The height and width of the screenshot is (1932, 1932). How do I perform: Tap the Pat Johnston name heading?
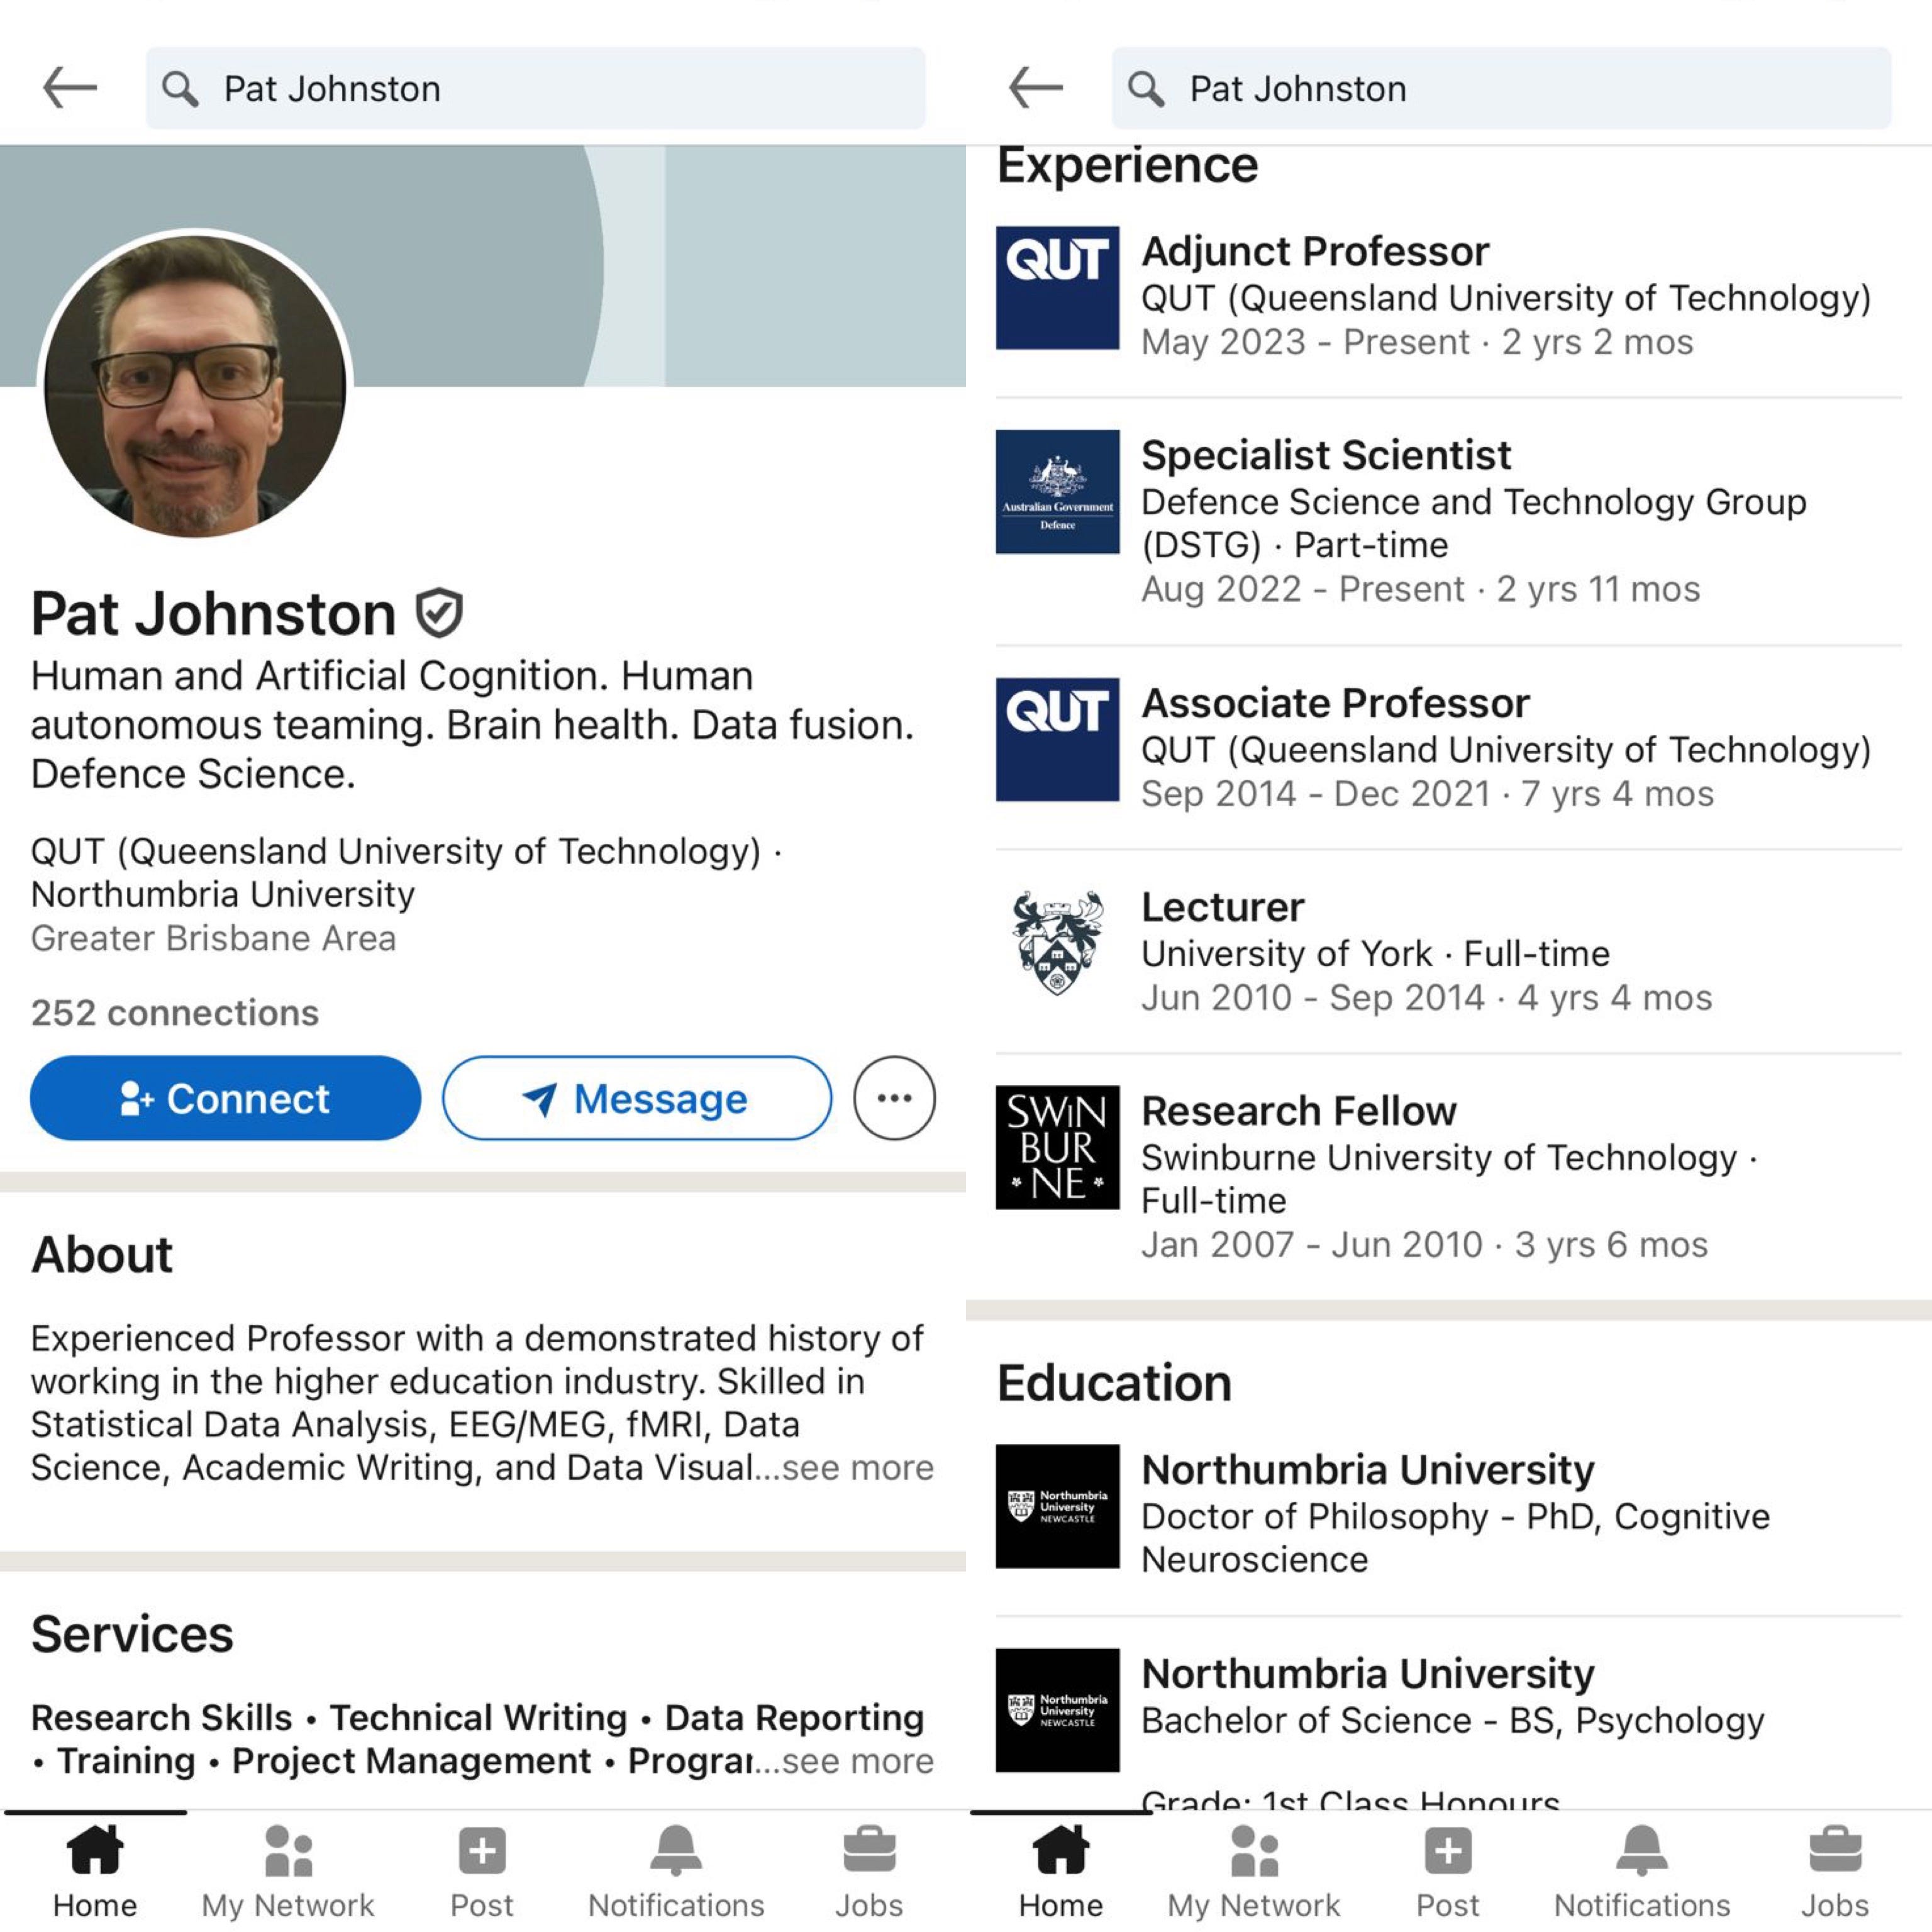(213, 613)
